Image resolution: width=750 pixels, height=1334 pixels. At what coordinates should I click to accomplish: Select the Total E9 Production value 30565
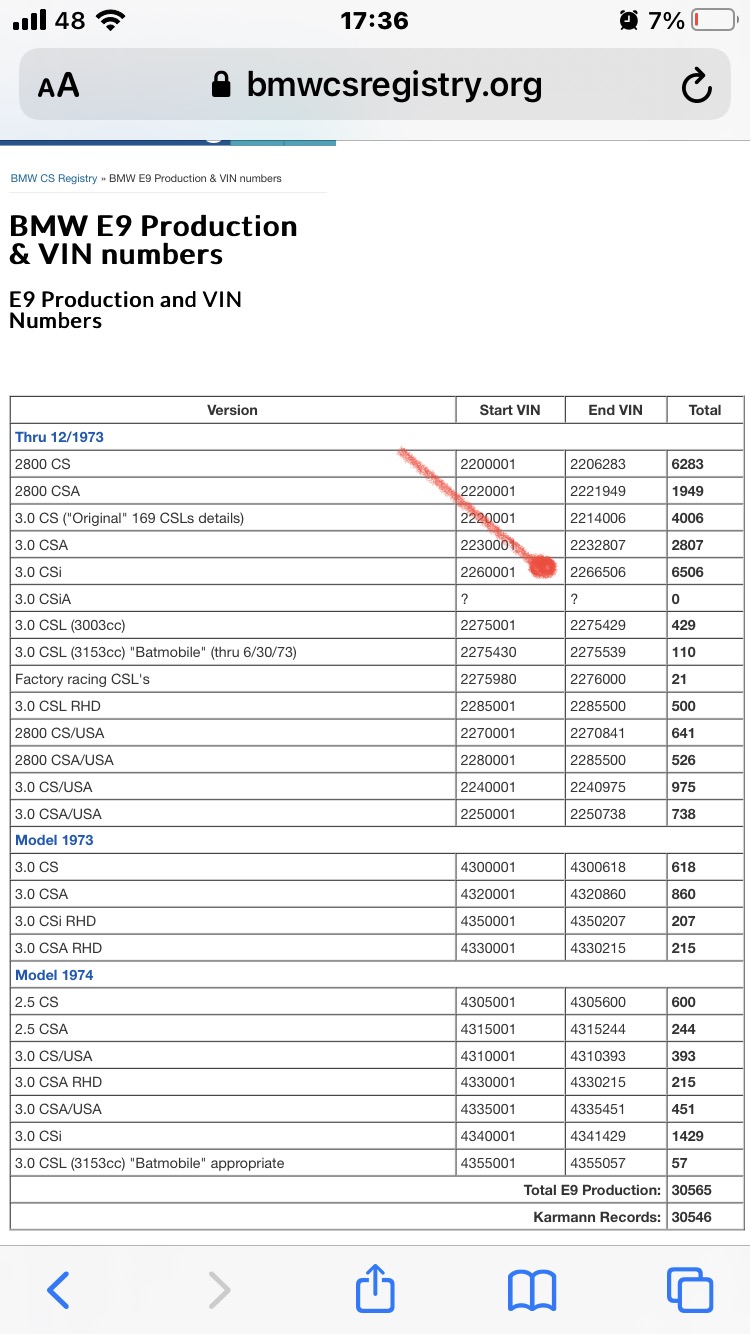(691, 1190)
